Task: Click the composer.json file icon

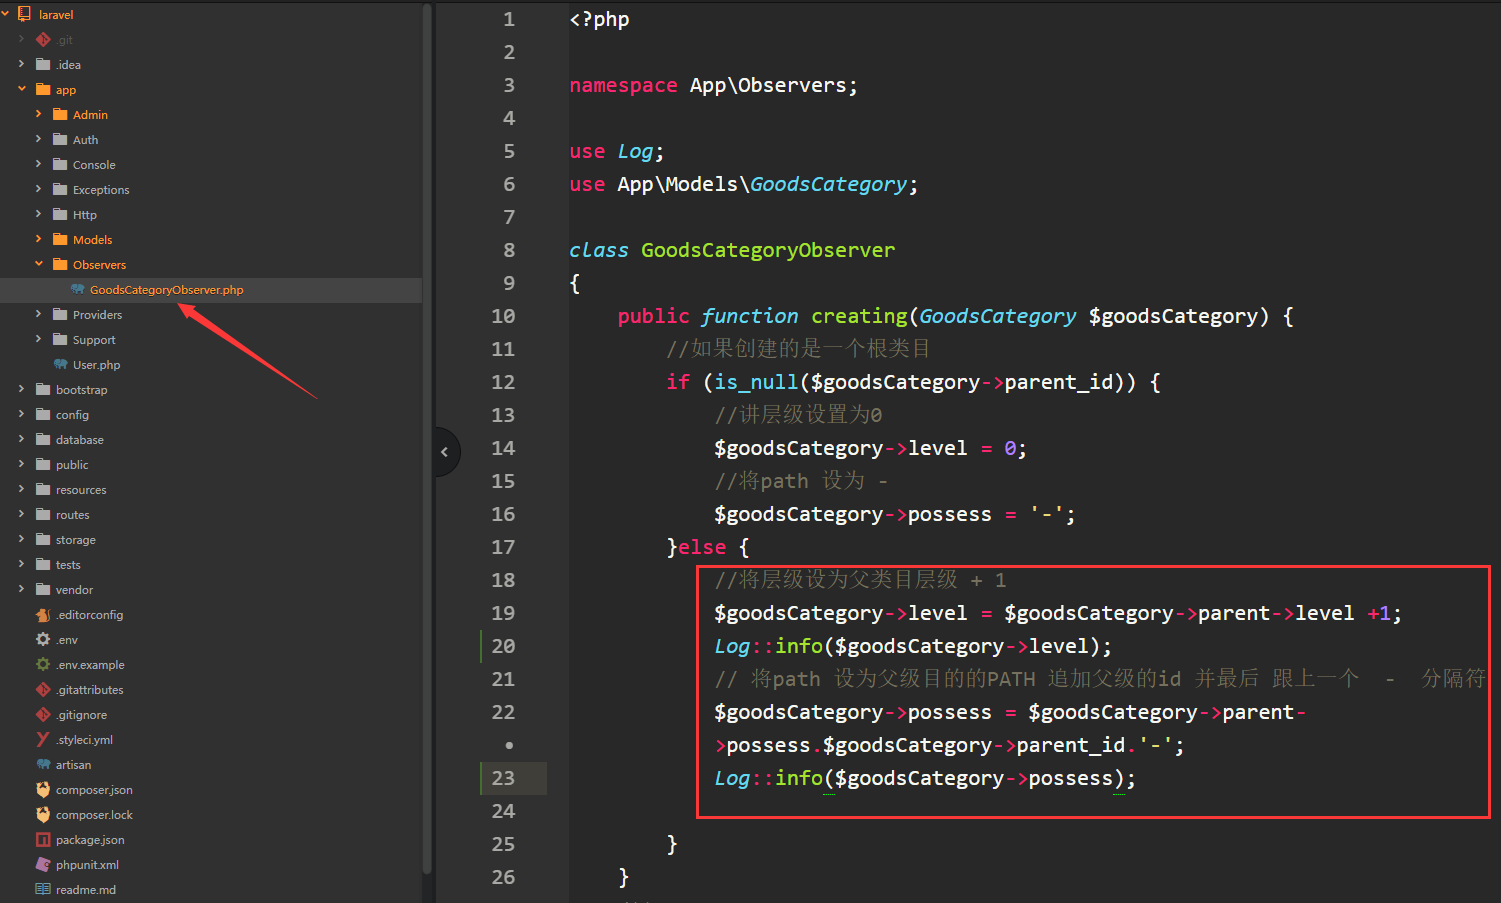Action: click(x=43, y=789)
